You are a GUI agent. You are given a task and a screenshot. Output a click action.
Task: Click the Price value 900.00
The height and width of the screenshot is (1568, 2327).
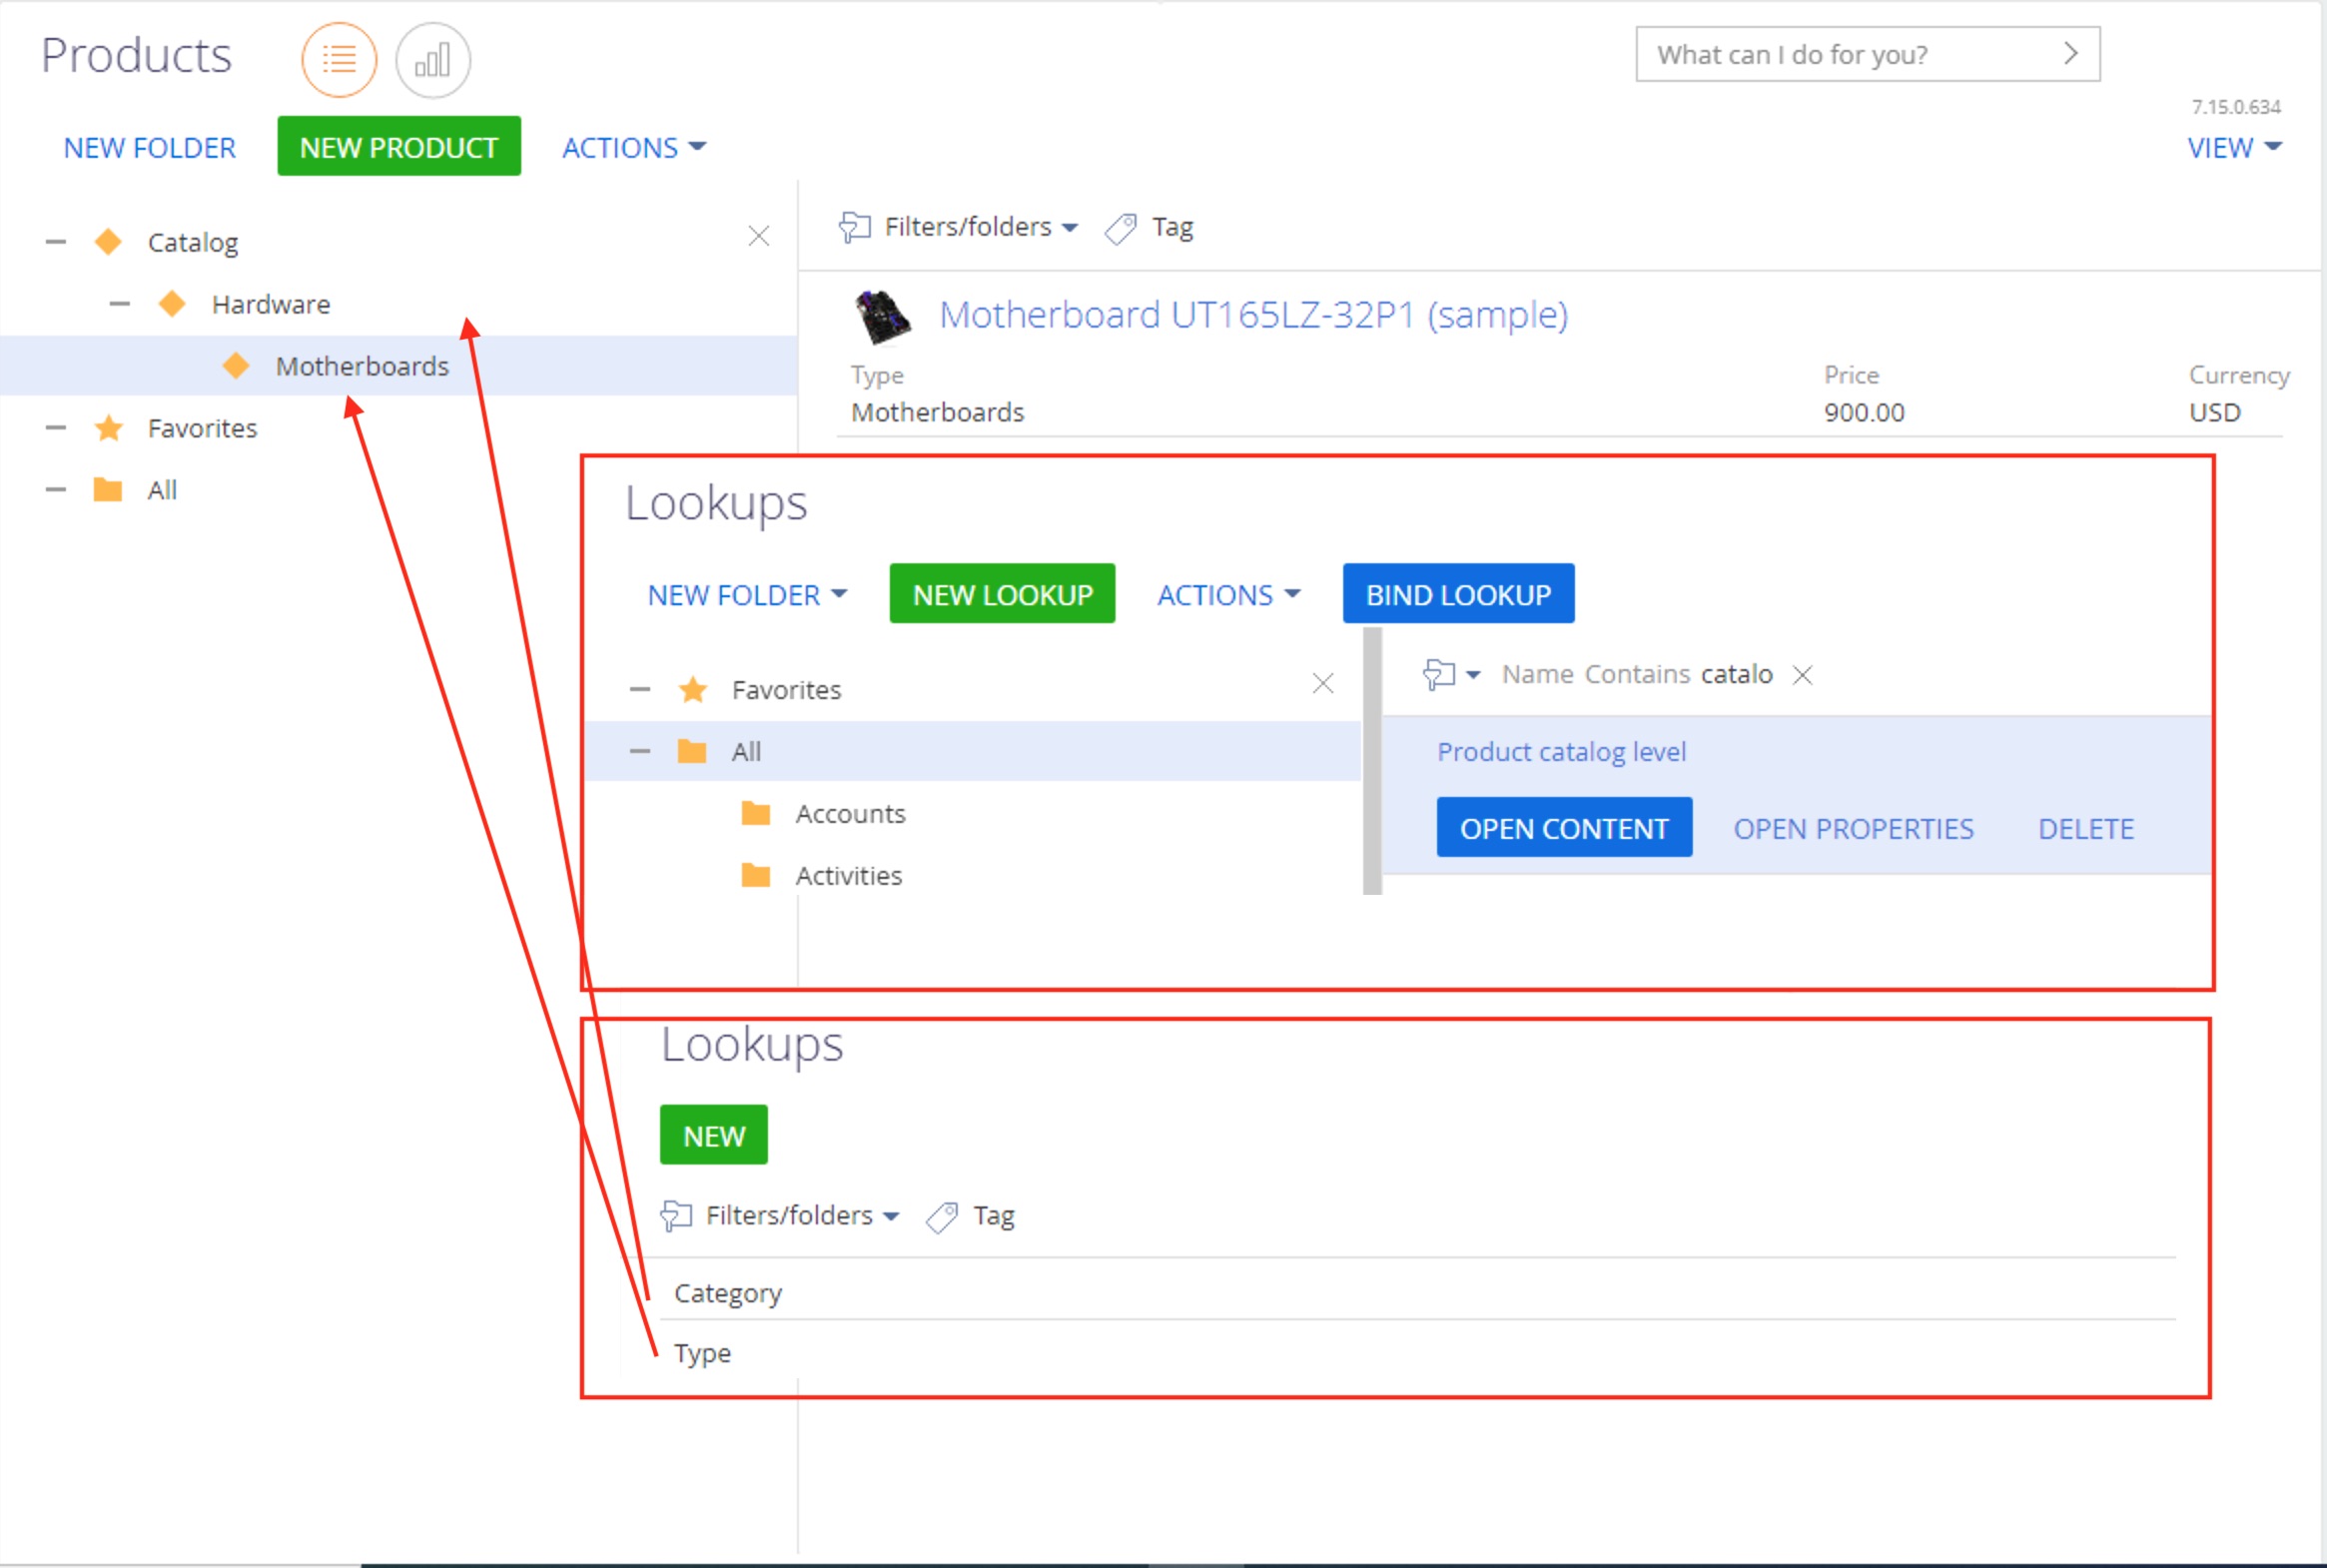coord(1864,412)
